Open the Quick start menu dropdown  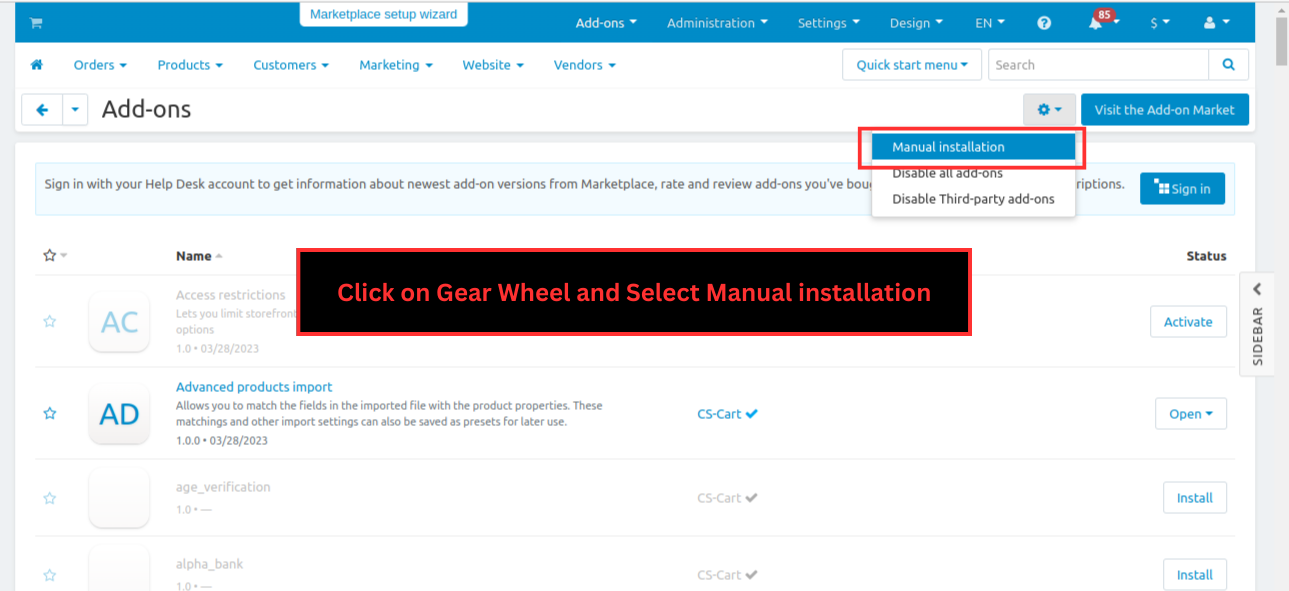912,65
